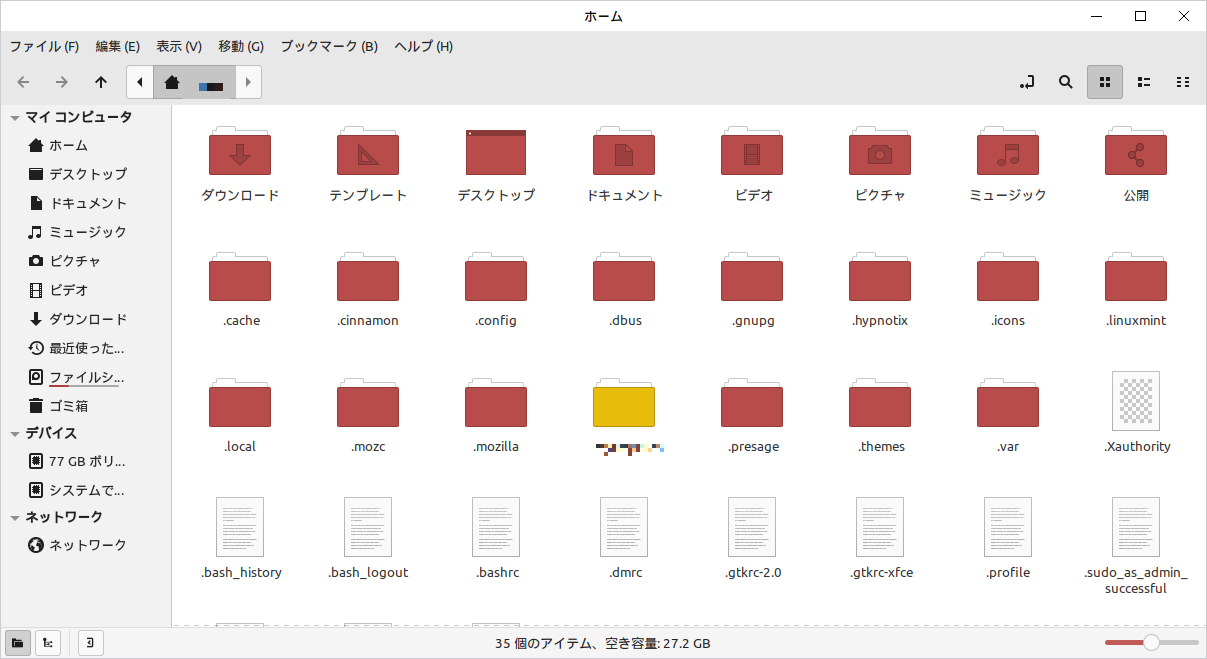
Task: Select the .gtkrc-2.0 file
Action: coord(752,527)
